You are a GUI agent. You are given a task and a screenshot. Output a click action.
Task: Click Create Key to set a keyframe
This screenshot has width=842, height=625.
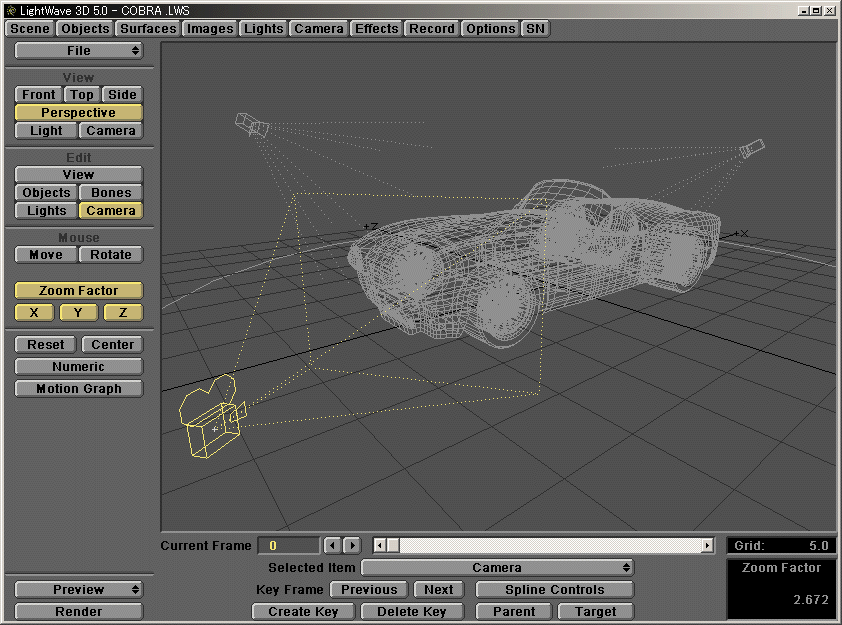(x=302, y=611)
